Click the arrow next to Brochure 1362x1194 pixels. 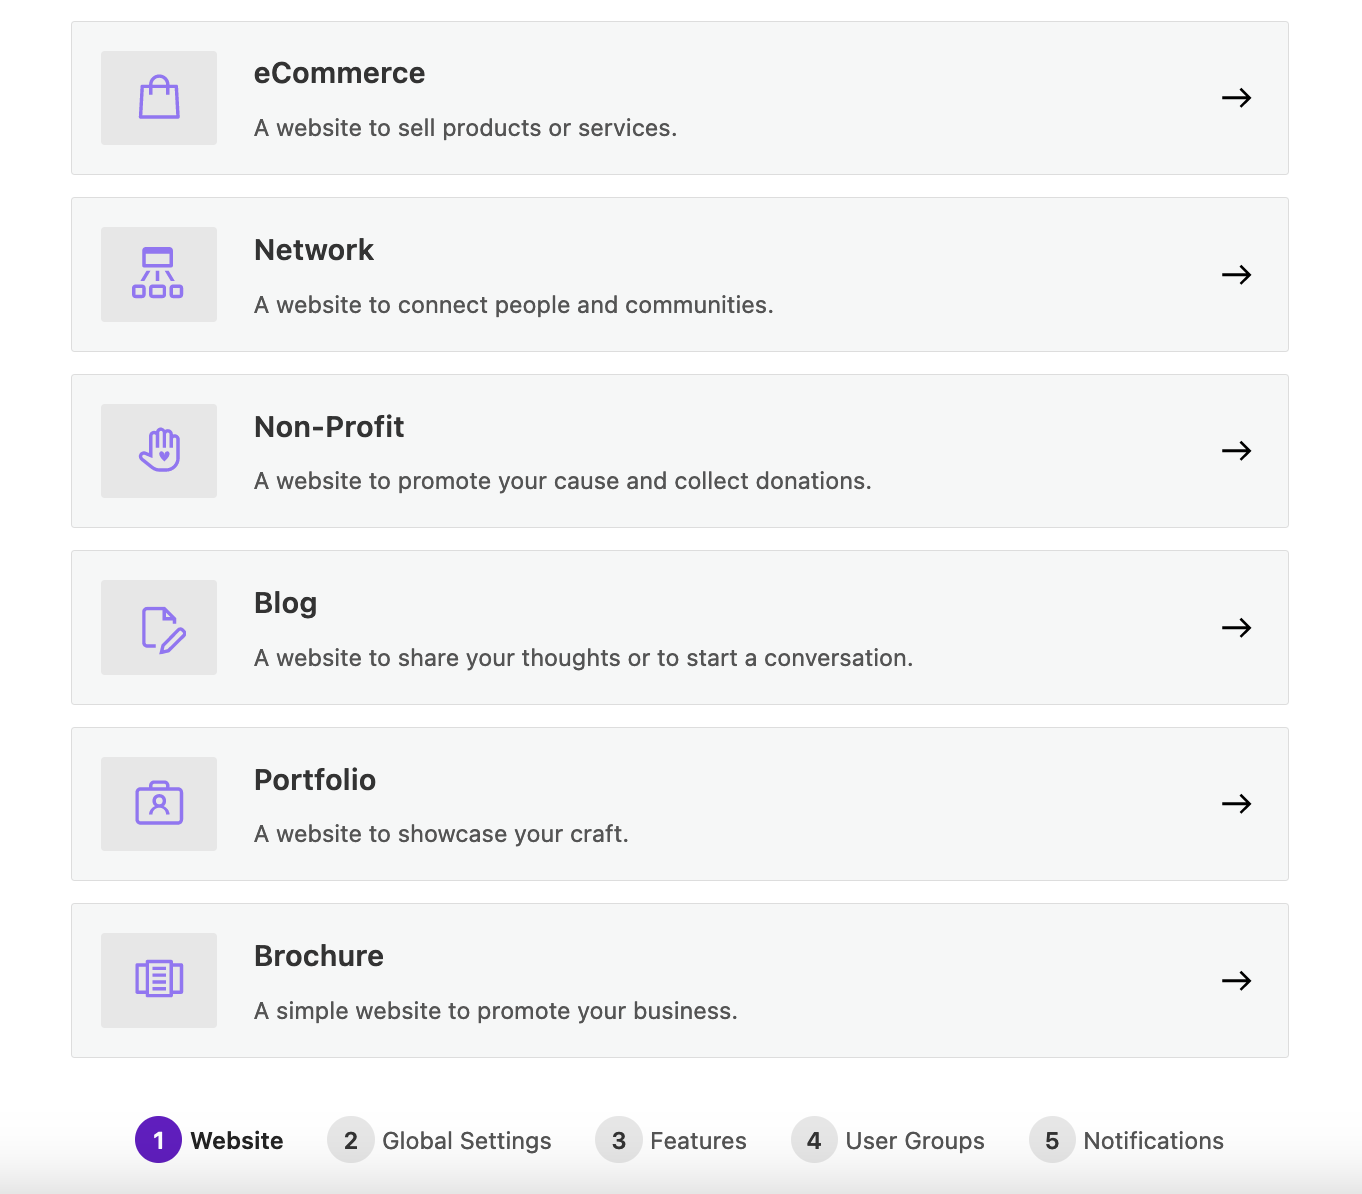1237,980
